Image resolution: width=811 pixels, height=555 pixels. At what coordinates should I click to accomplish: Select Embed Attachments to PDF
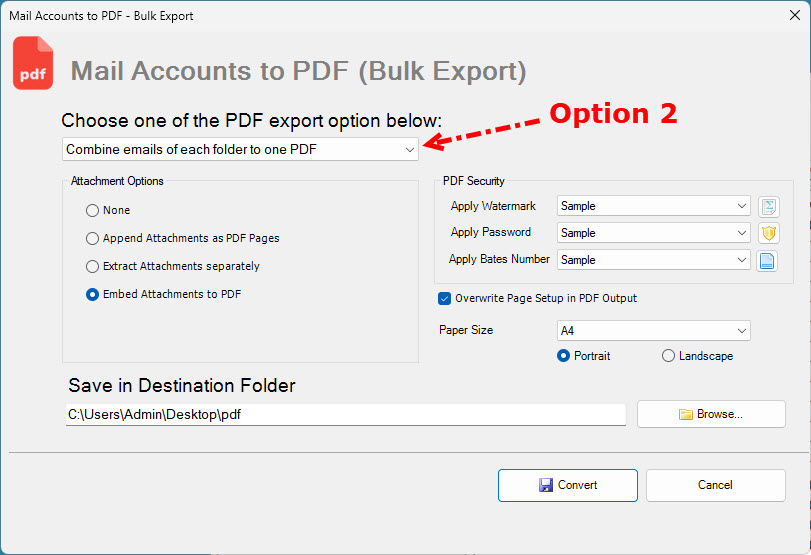point(93,295)
